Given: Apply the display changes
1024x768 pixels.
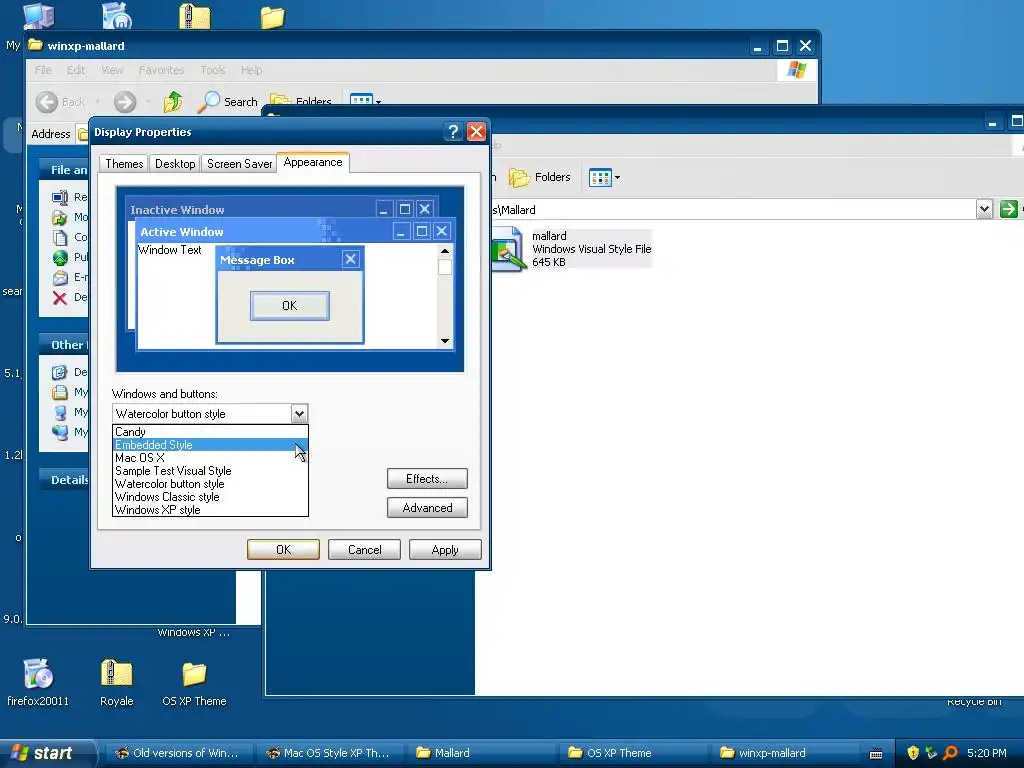Looking at the screenshot, I should tap(445, 550).
